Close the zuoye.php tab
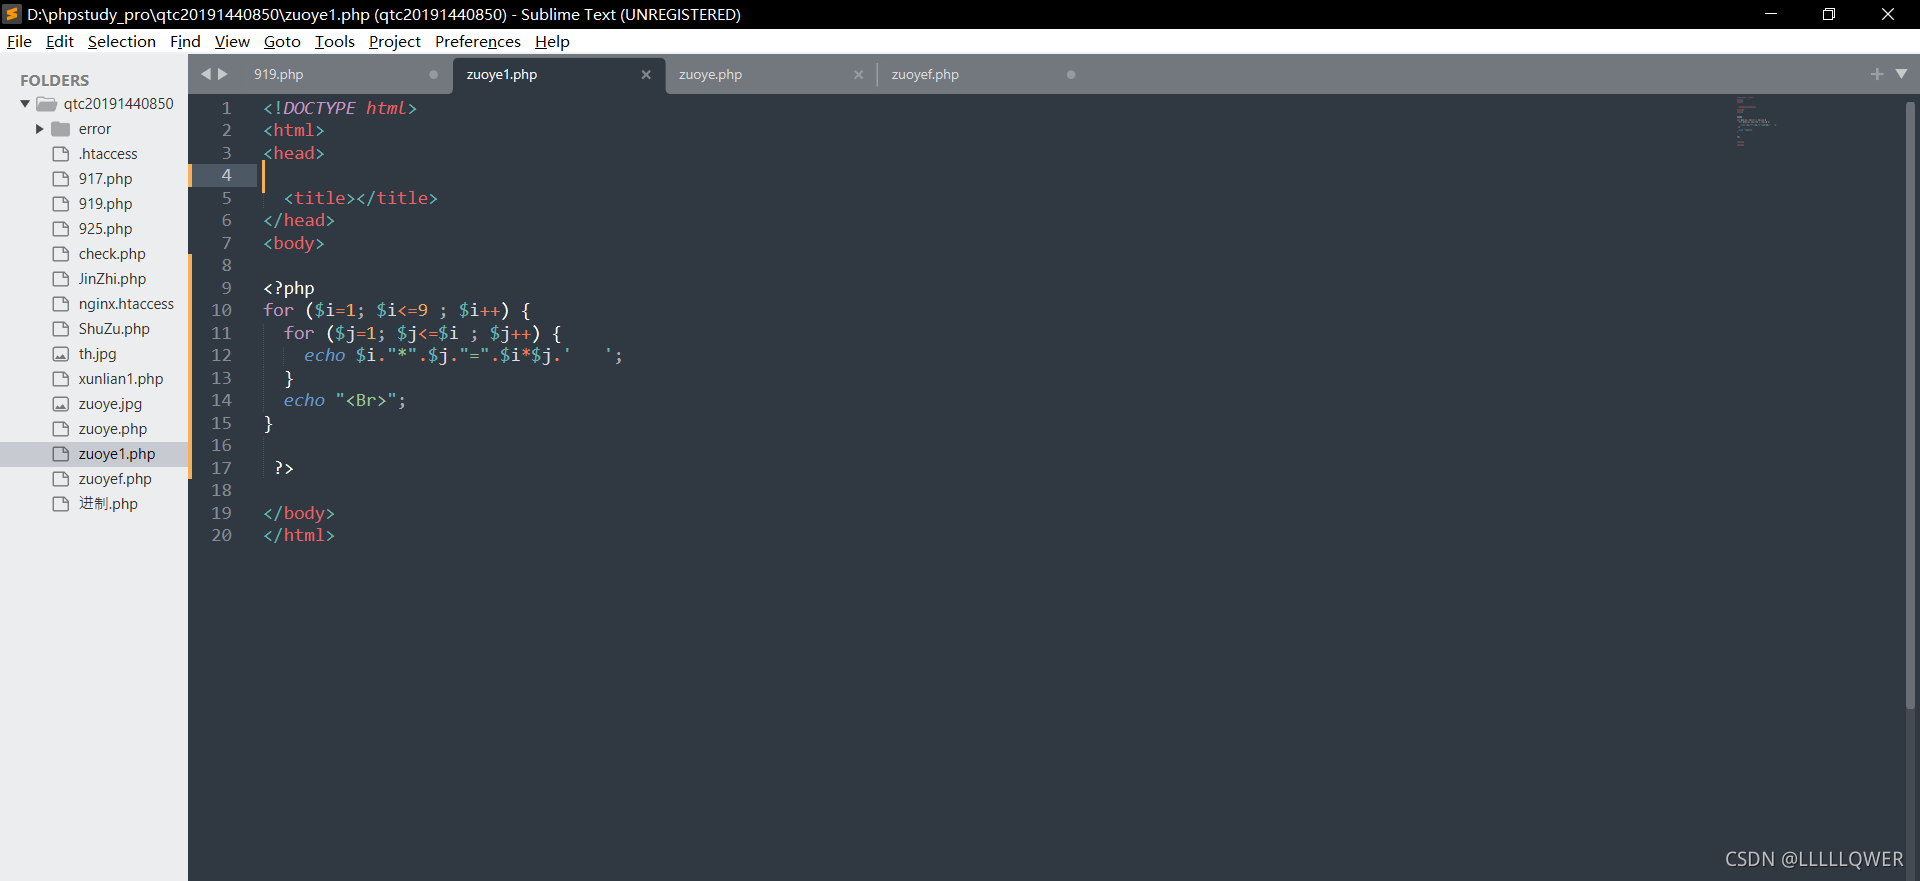This screenshot has height=881, width=1920. (858, 74)
